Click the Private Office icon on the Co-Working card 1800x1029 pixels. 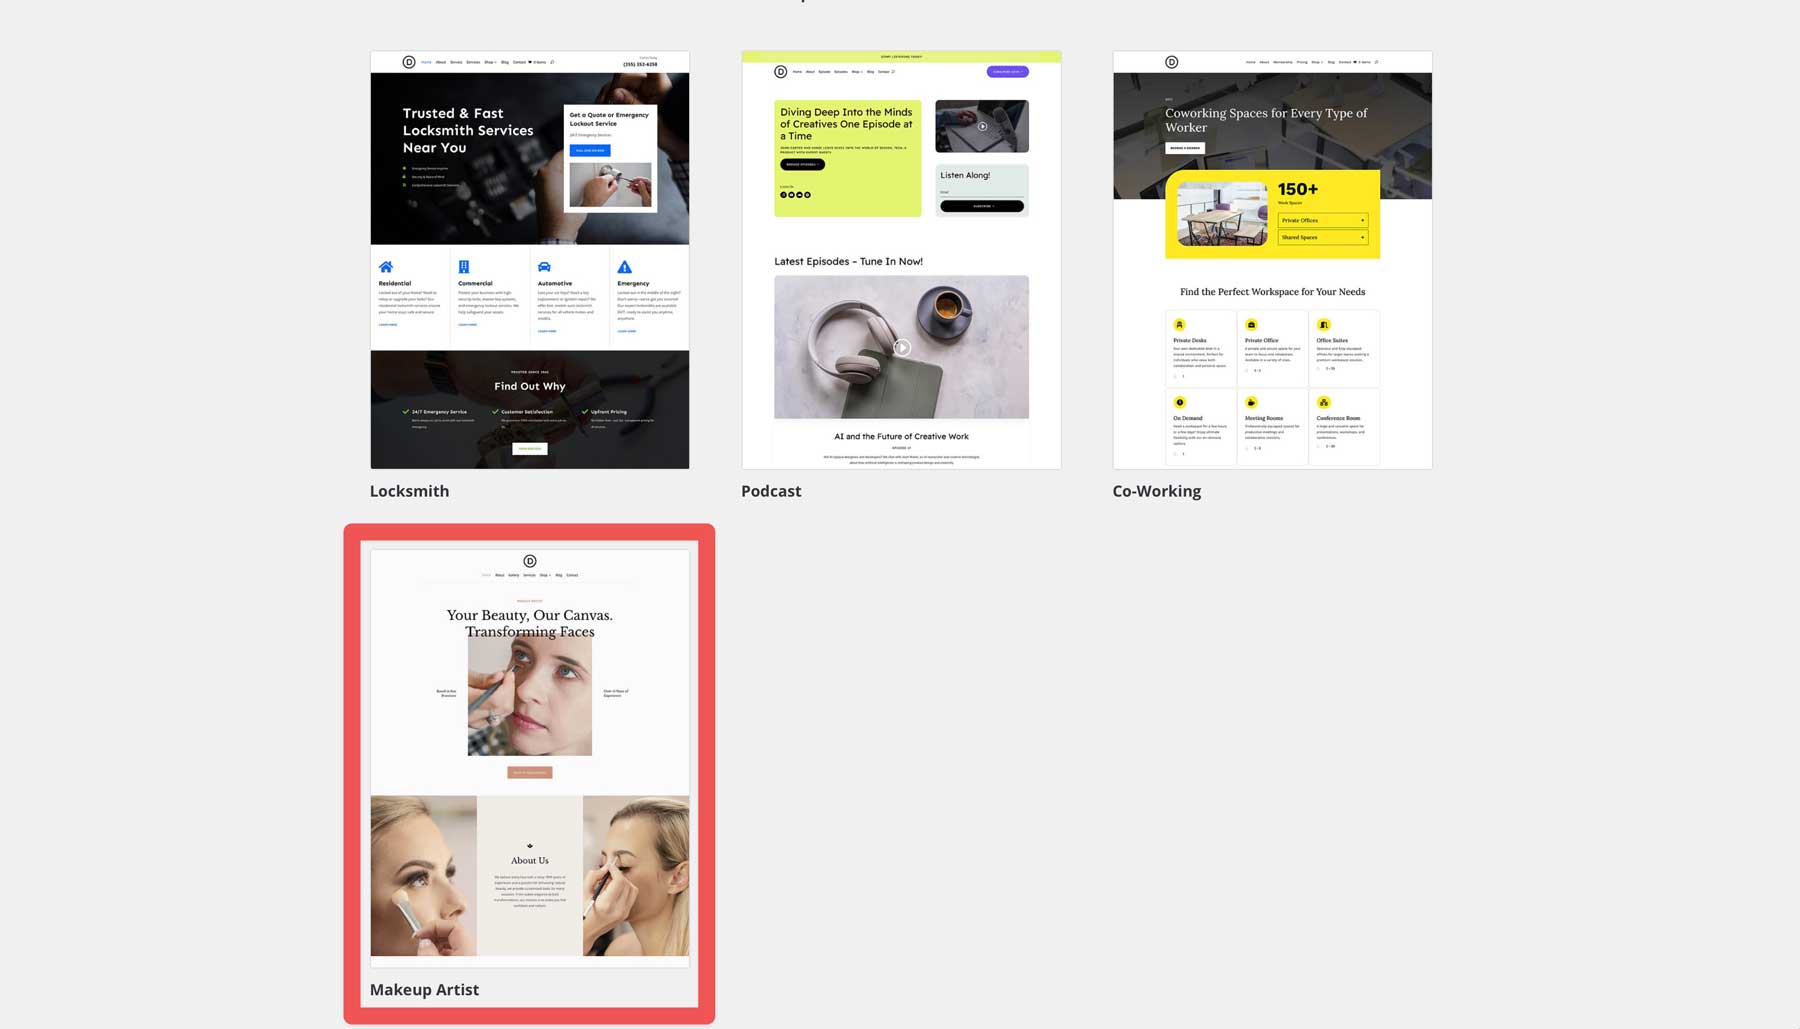(x=1252, y=324)
